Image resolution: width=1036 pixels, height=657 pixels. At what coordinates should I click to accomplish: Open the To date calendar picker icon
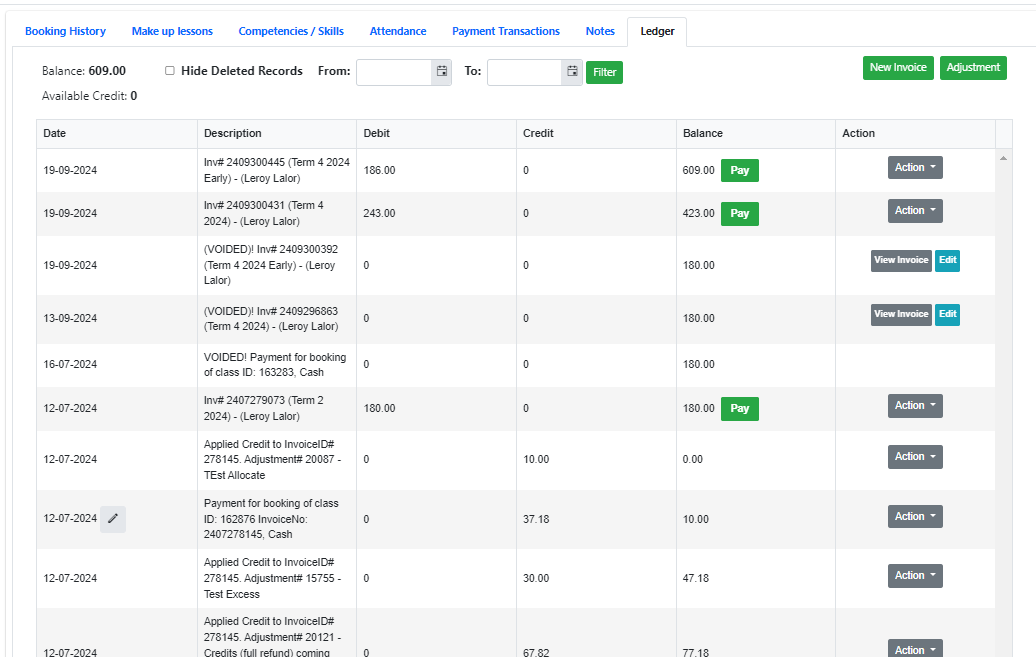click(572, 72)
